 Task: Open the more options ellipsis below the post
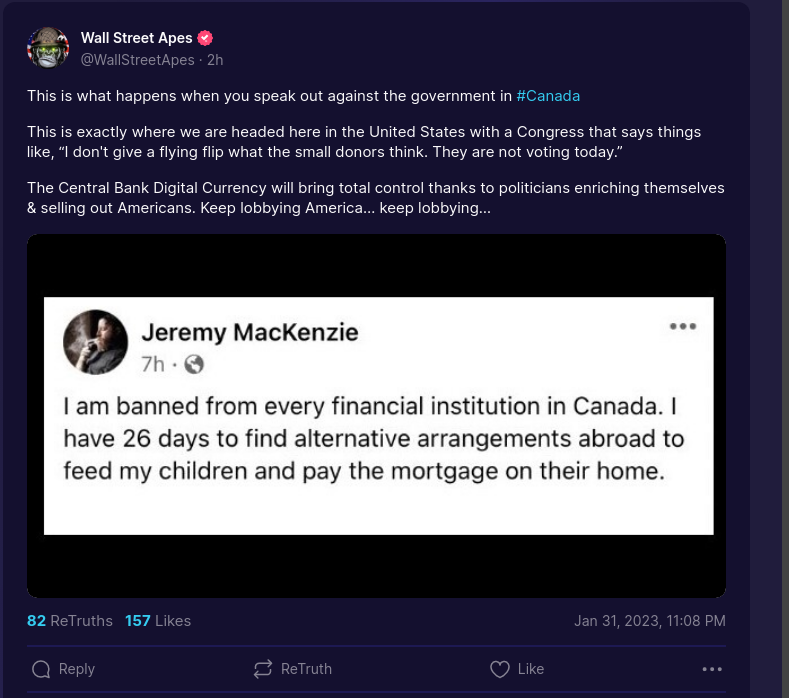[712, 669]
